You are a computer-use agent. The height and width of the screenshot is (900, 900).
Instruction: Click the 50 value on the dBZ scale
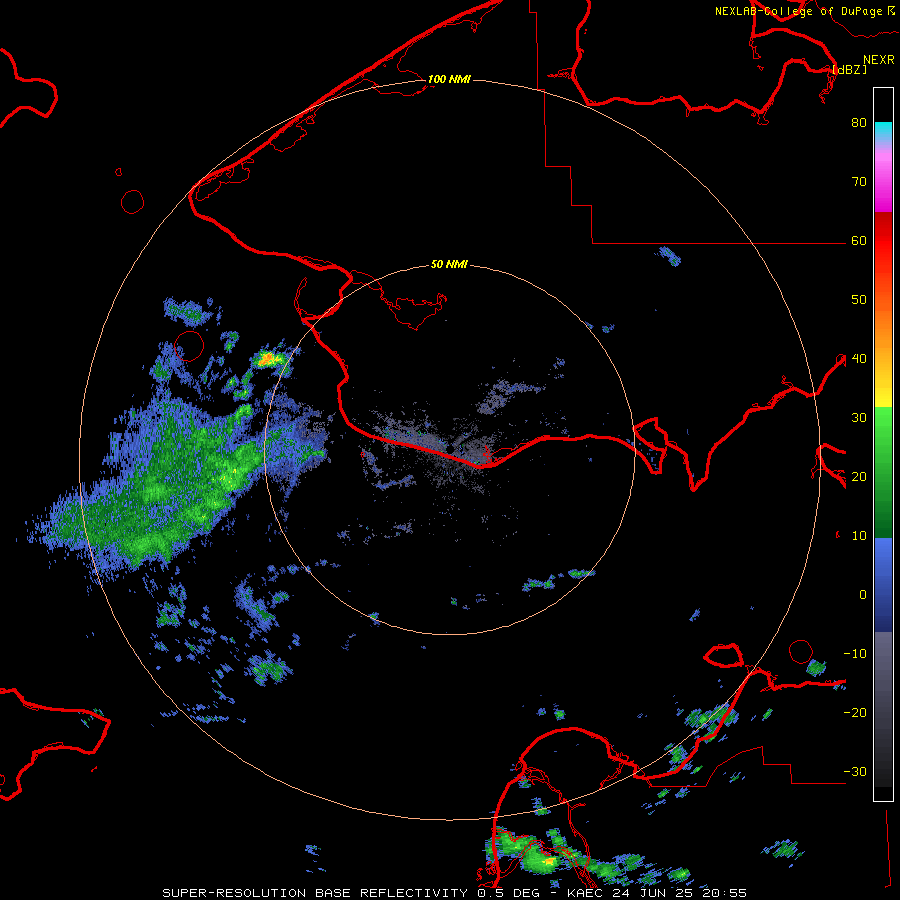tap(859, 300)
